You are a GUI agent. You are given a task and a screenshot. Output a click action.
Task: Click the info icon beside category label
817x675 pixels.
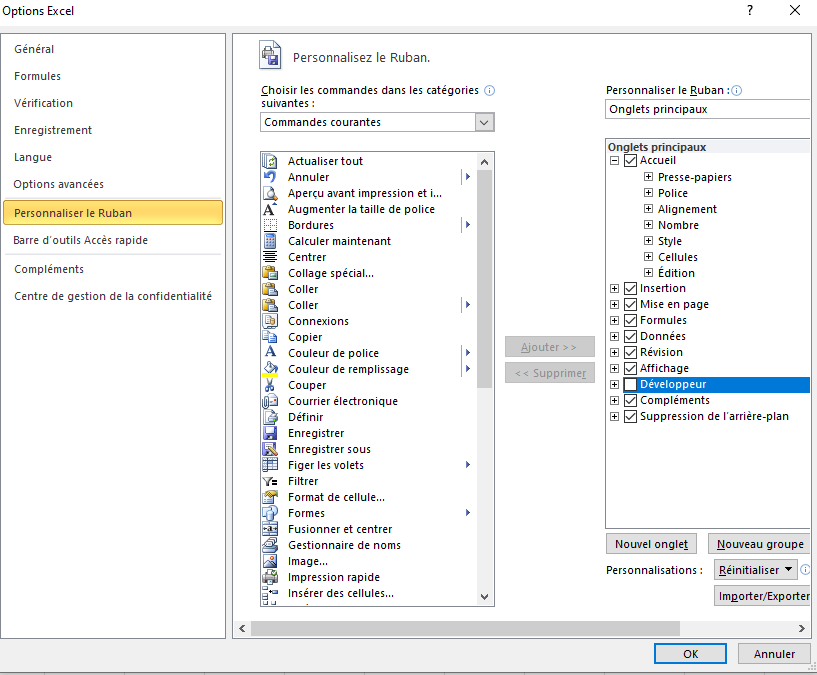(489, 91)
